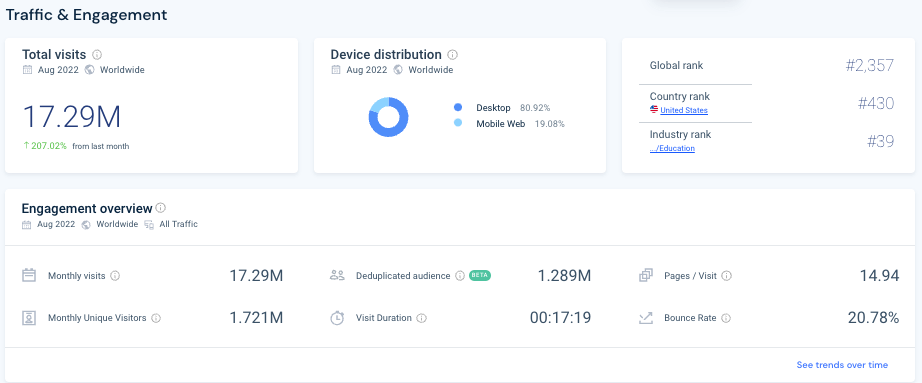Click the All Traffic filter label

(x=179, y=224)
